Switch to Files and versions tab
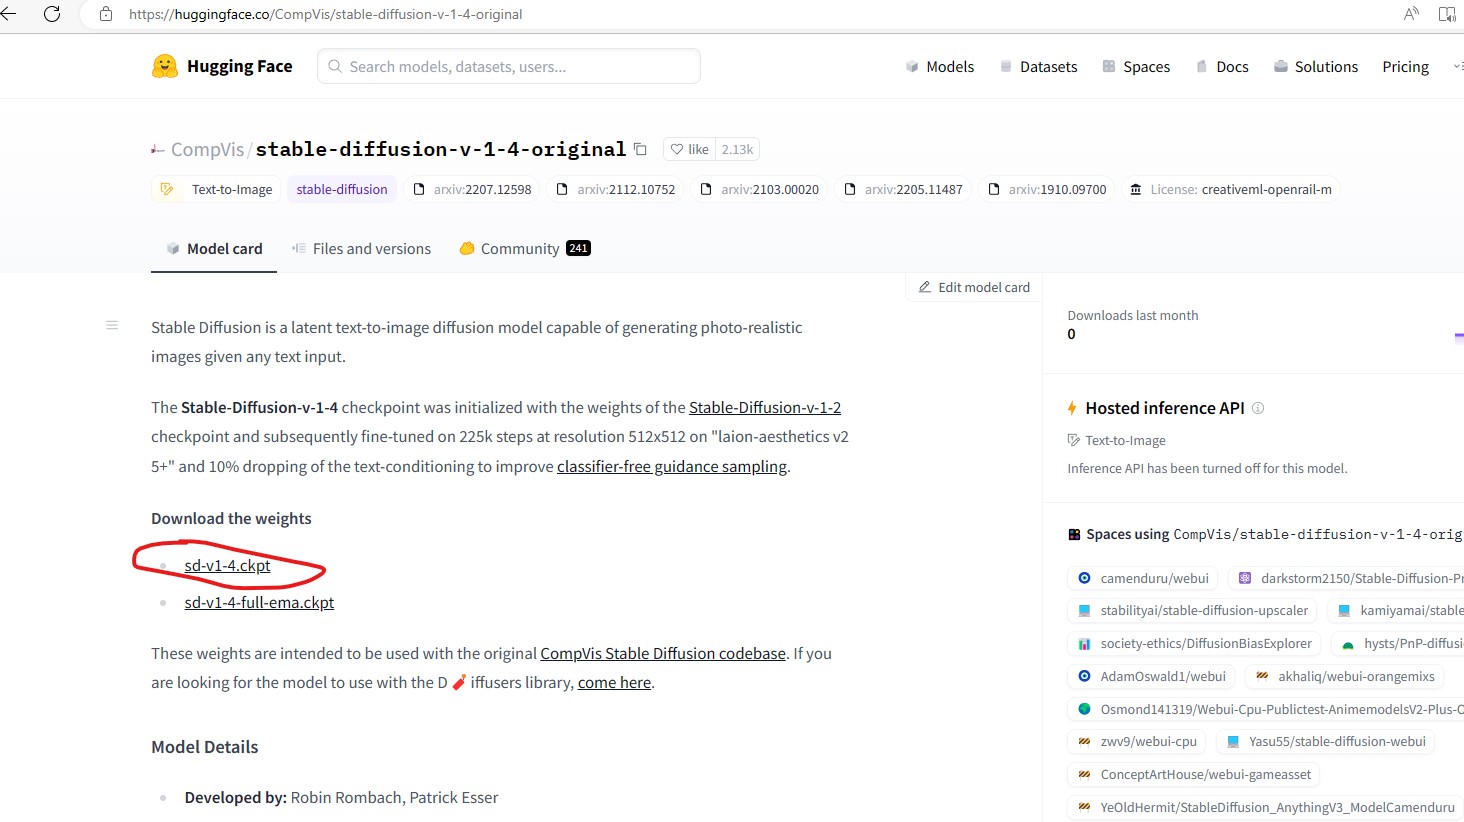This screenshot has height=822, width=1464. [361, 248]
